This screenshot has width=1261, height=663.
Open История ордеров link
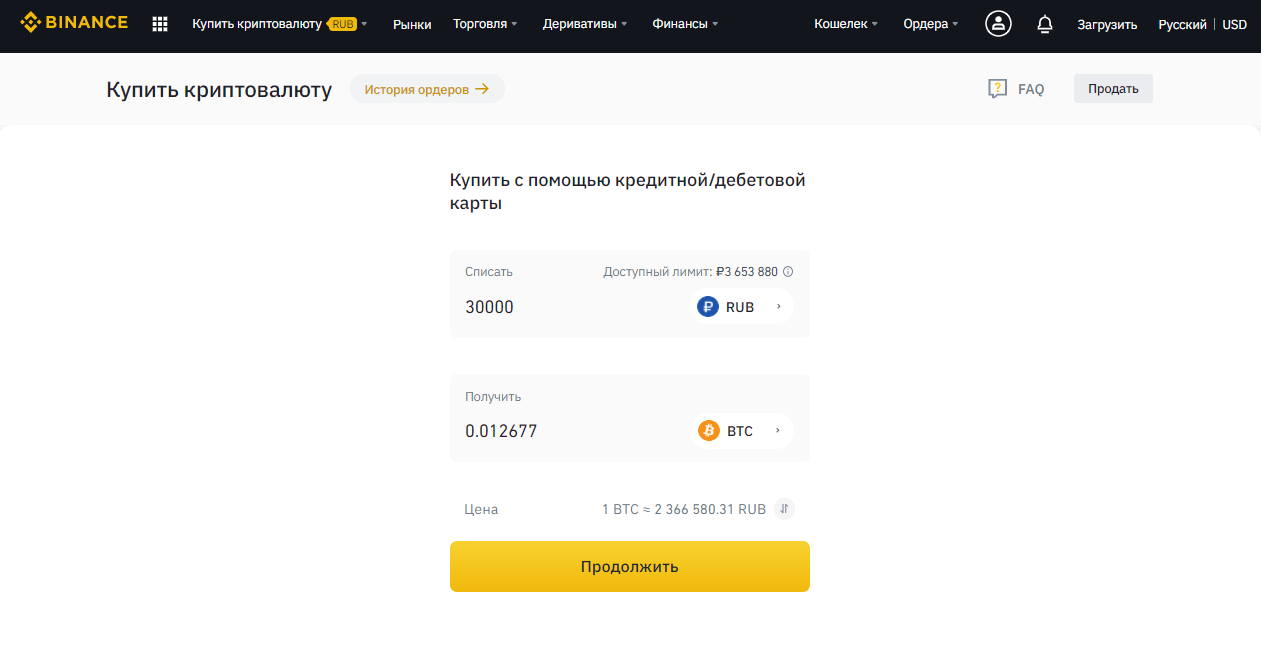coord(427,89)
